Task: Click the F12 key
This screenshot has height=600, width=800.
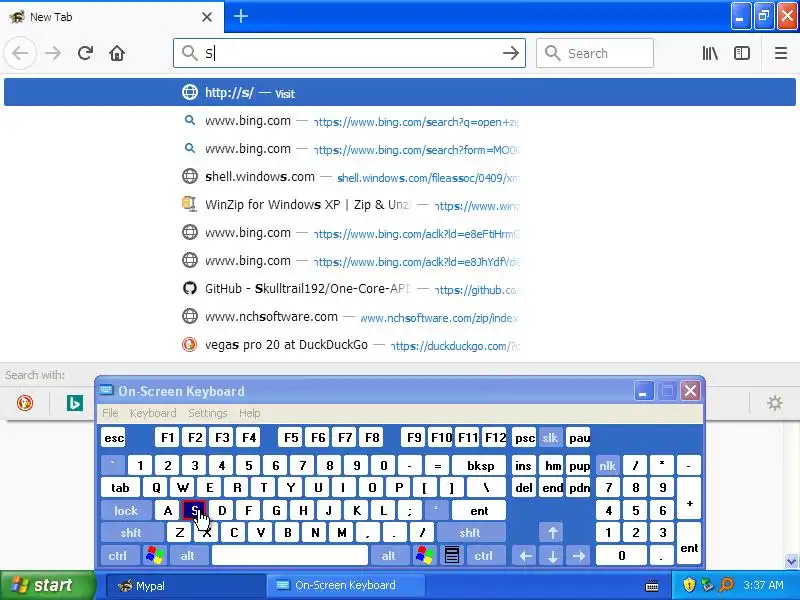Action: point(495,438)
